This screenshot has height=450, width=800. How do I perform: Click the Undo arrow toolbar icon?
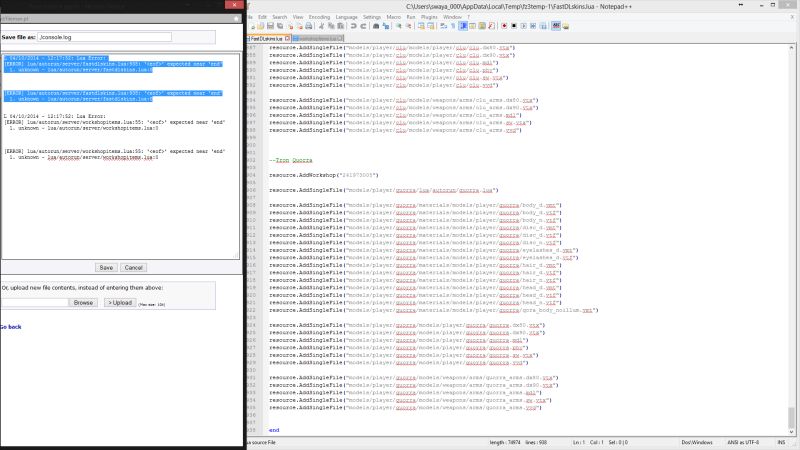(x=353, y=26)
